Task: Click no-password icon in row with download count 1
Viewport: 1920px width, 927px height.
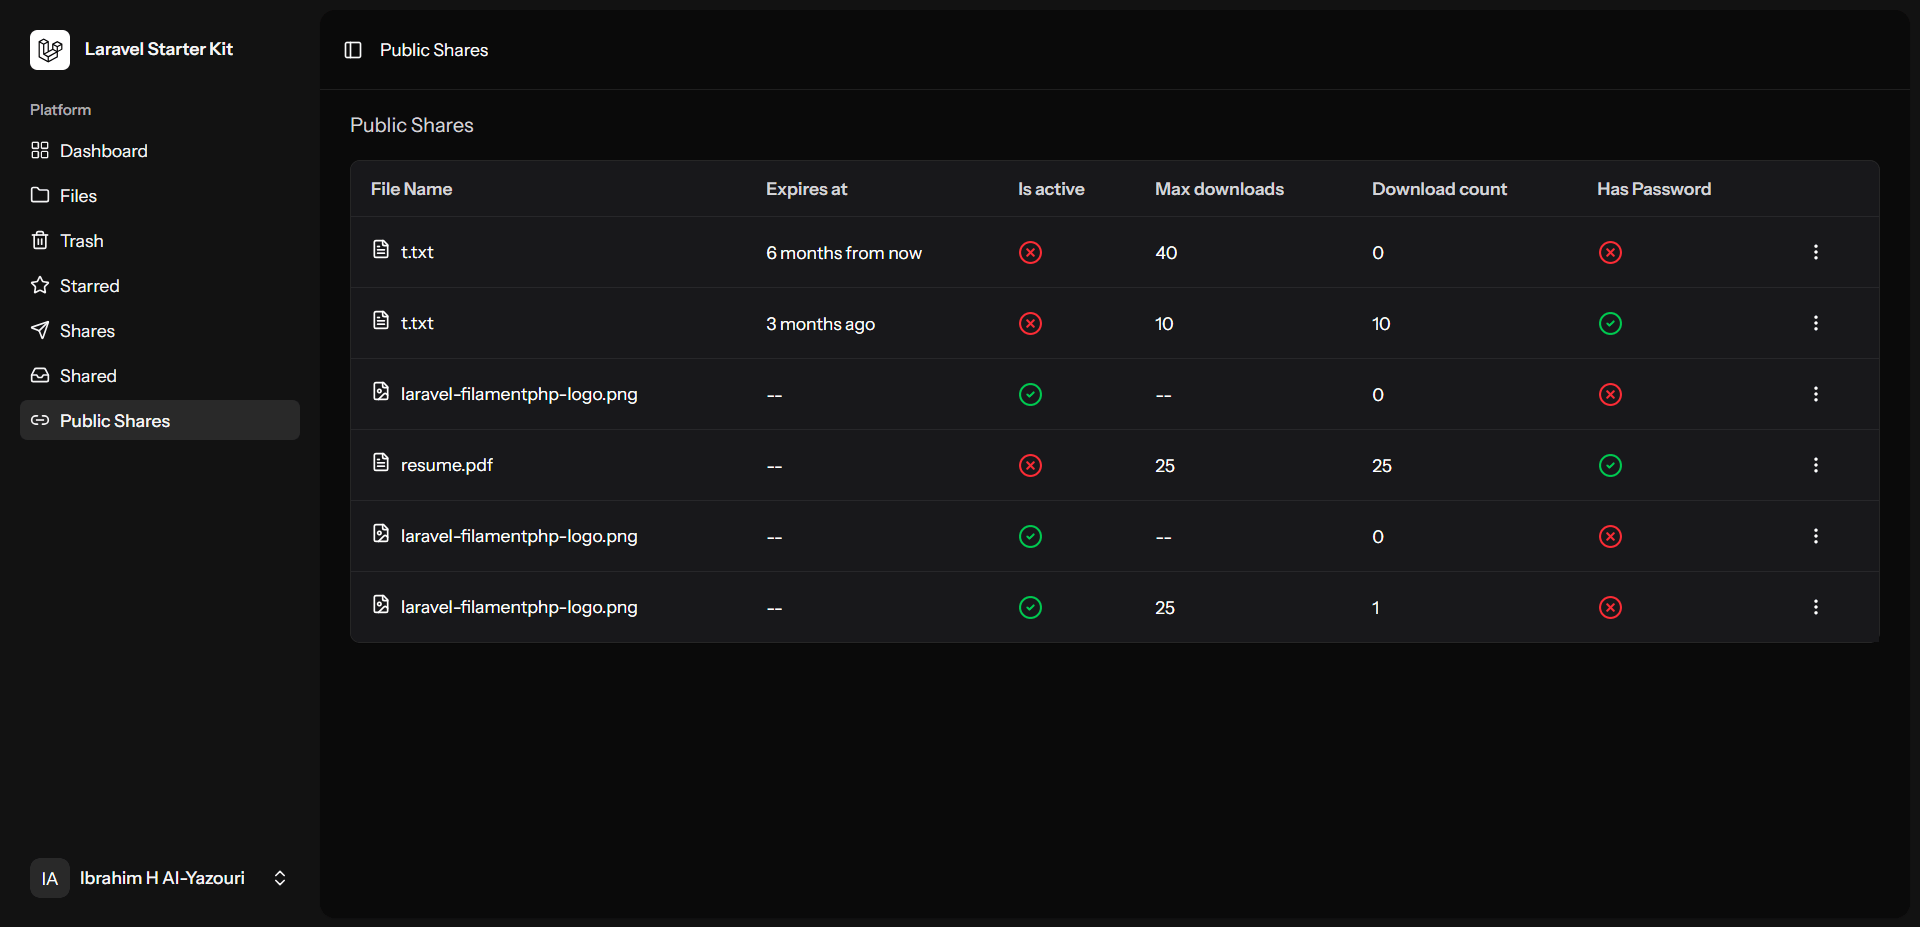Action: (1610, 607)
